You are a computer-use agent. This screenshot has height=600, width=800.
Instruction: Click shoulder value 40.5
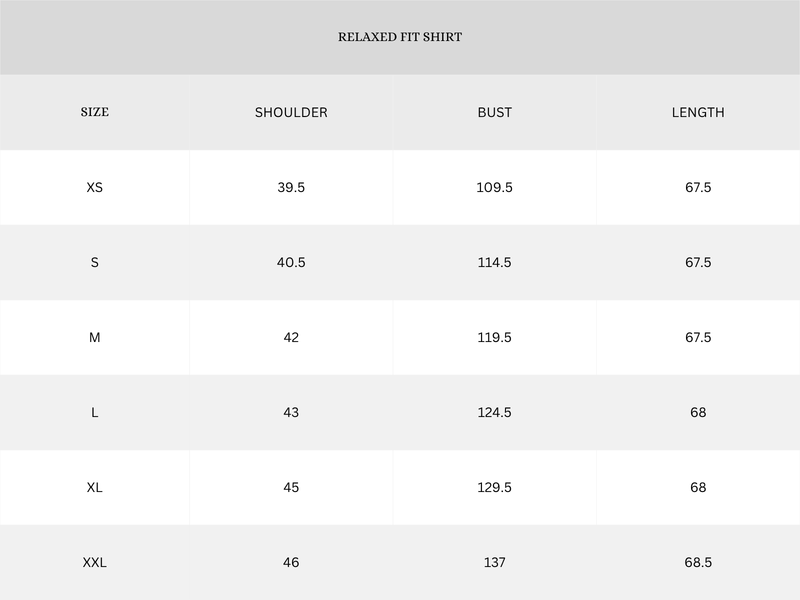(x=291, y=262)
